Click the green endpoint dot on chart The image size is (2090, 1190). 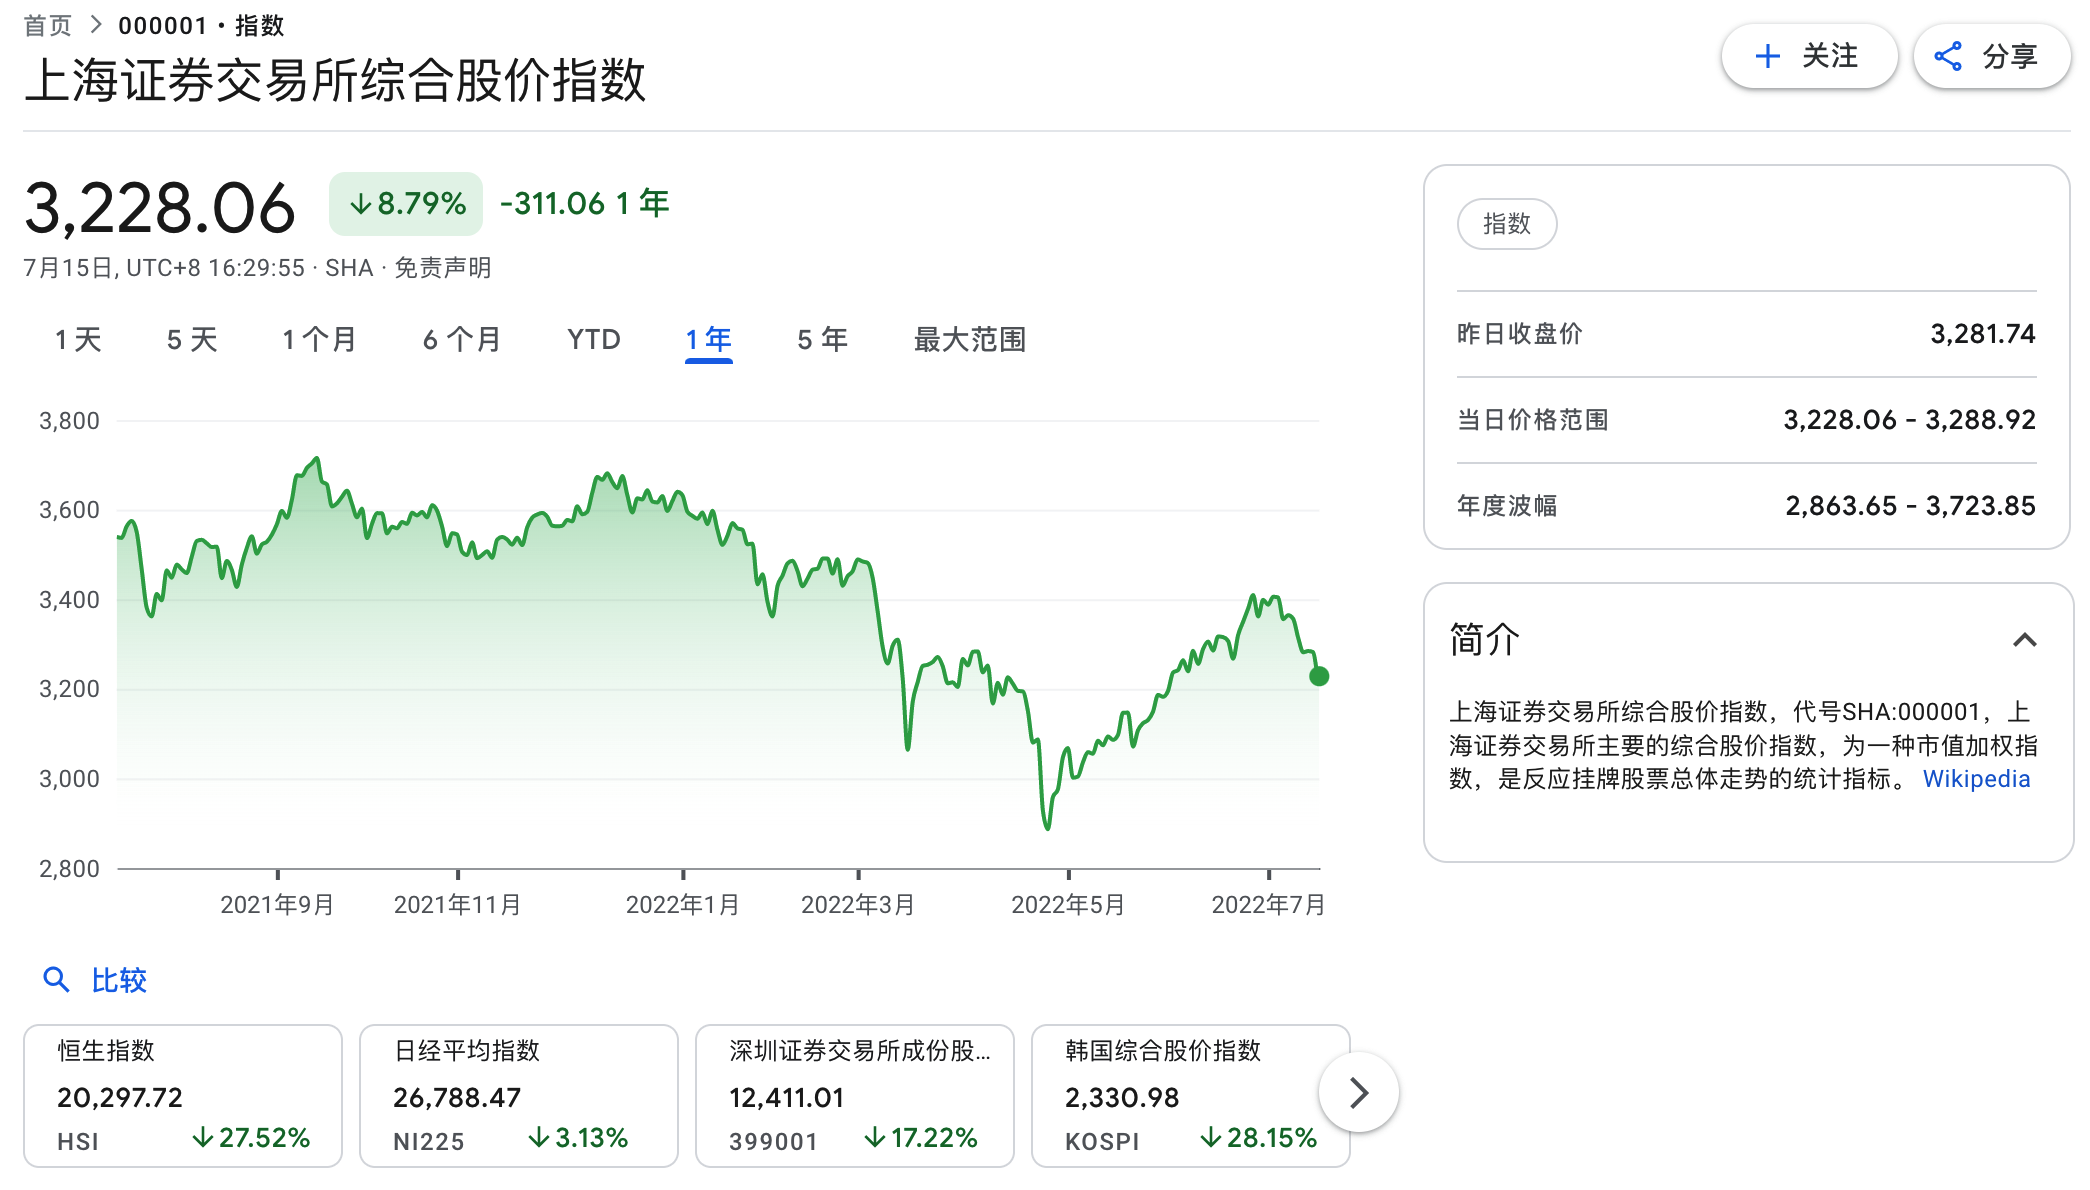click(x=1318, y=677)
